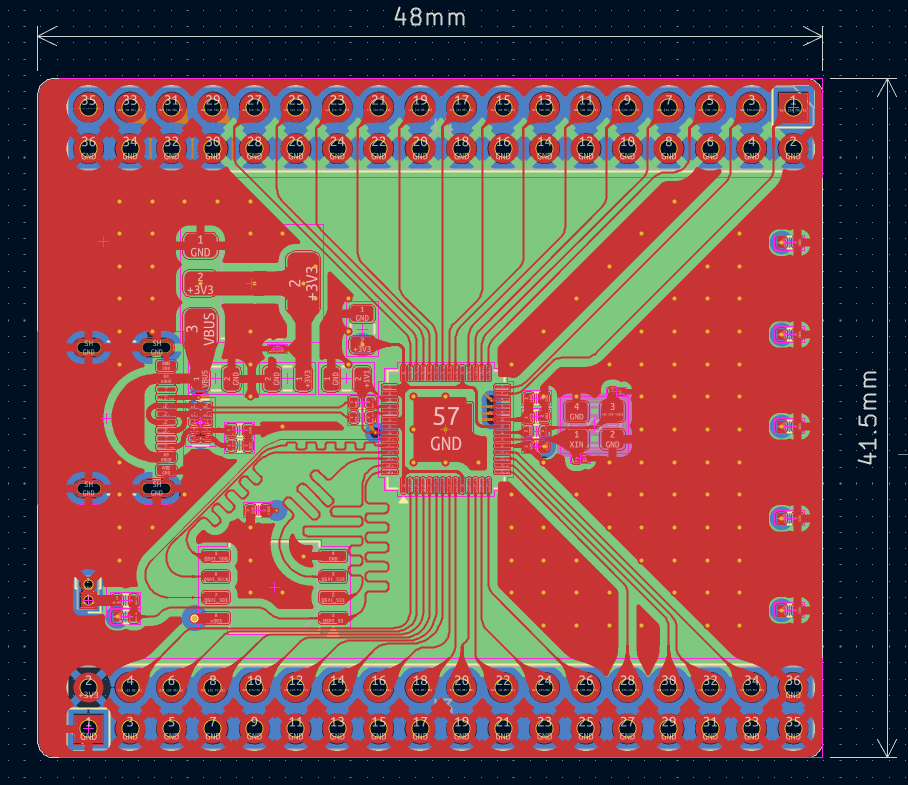The height and width of the screenshot is (785, 908).
Task: Click top header pad 29
Action: pos(213,107)
